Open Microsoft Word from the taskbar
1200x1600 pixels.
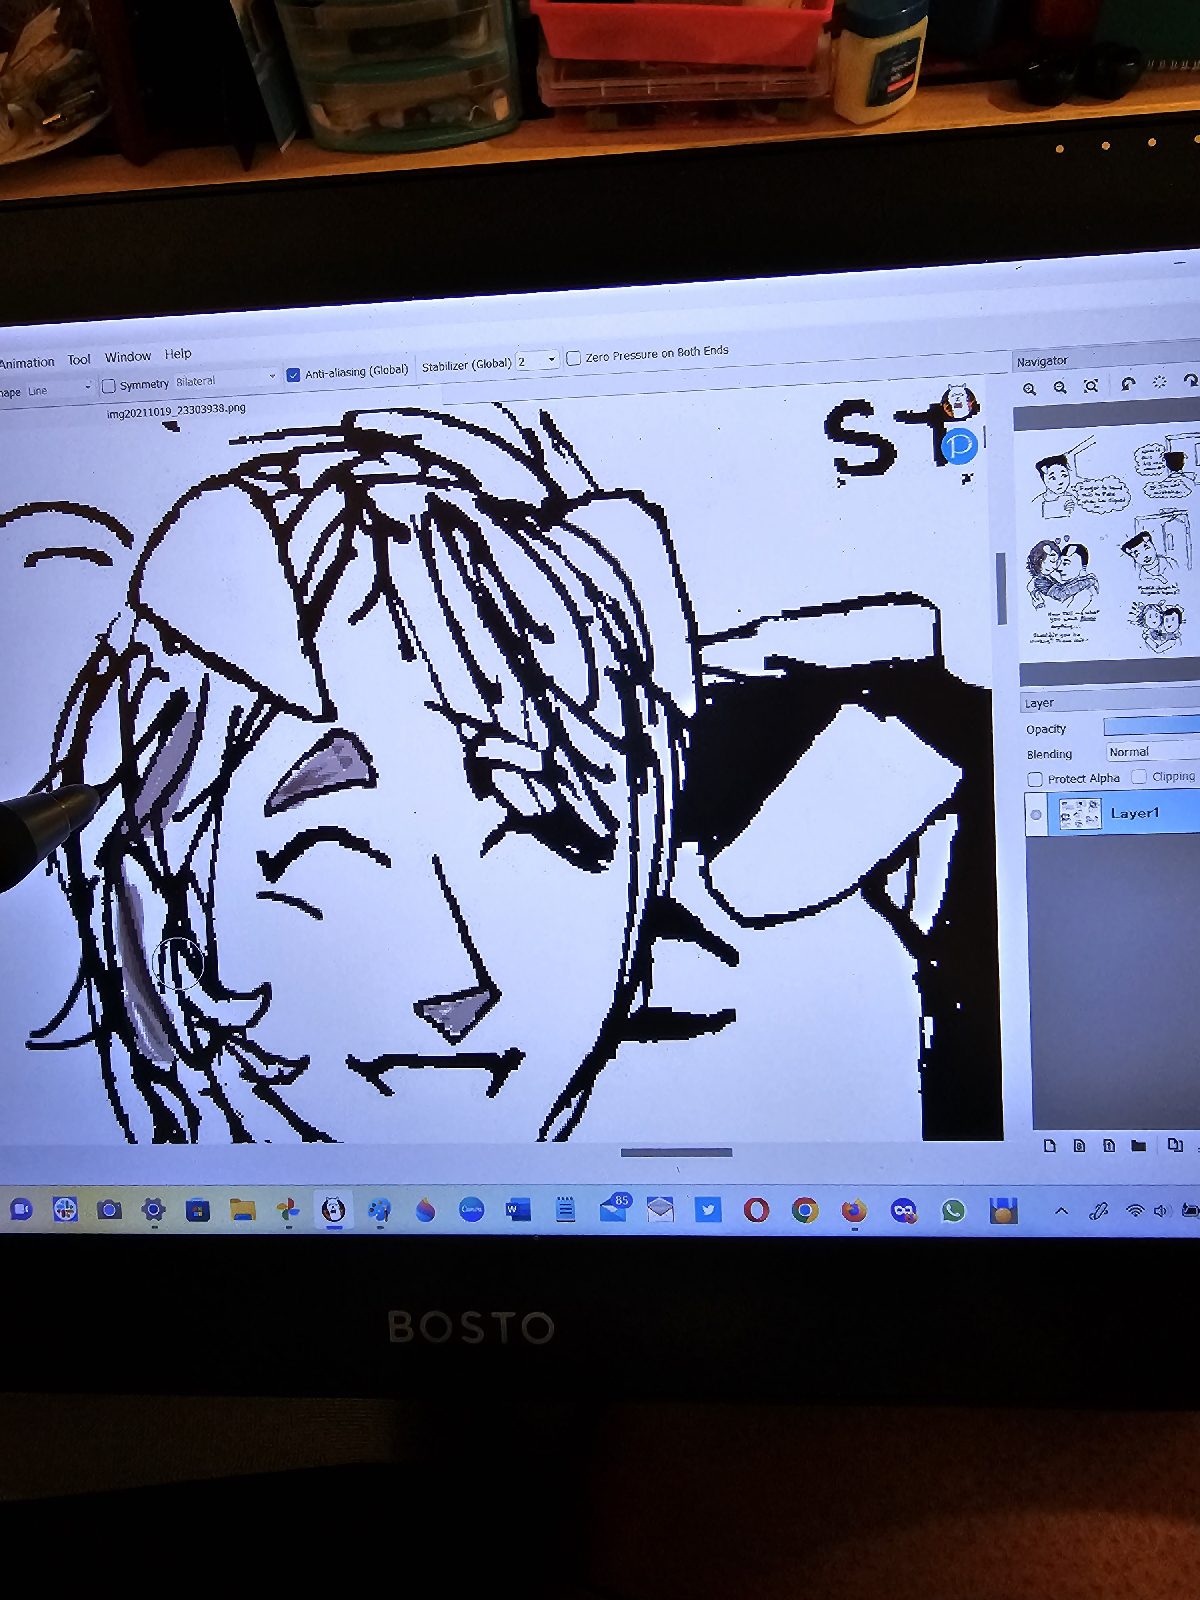517,1210
